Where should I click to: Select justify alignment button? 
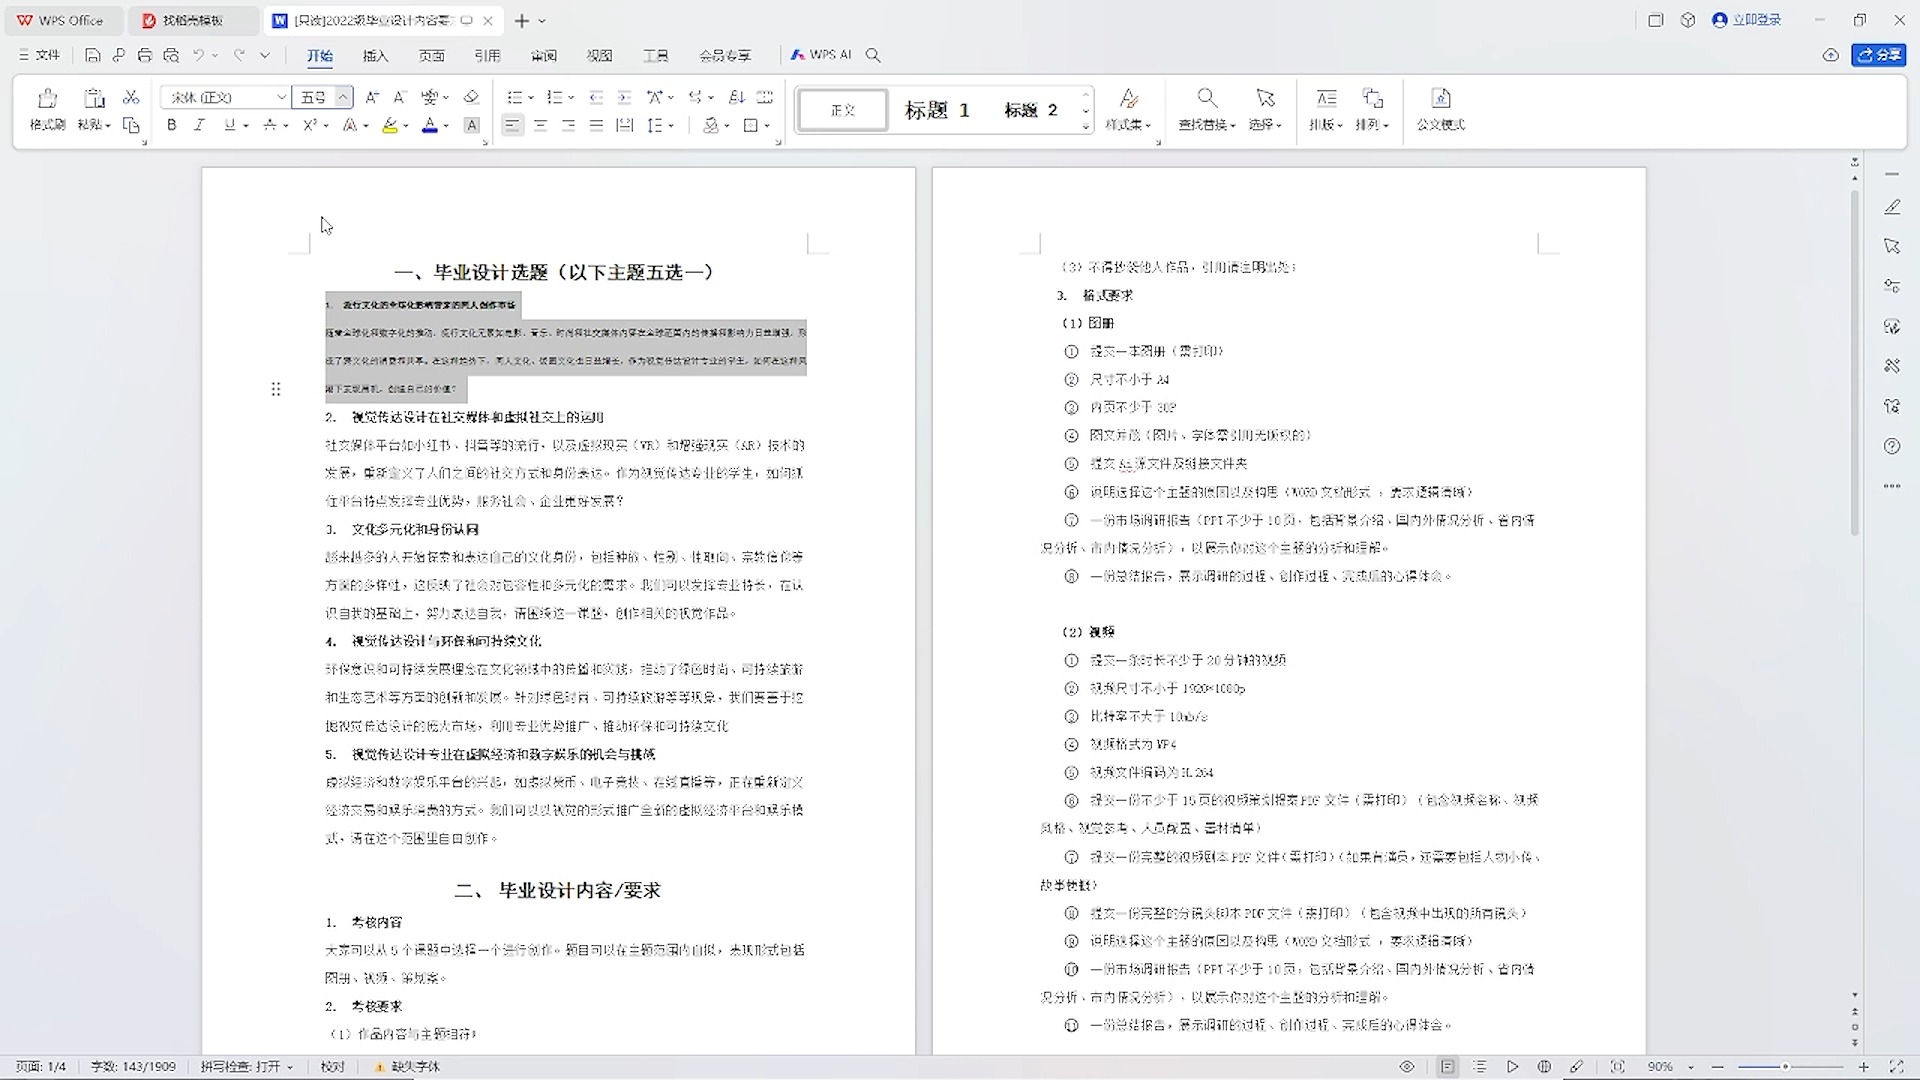tap(597, 125)
